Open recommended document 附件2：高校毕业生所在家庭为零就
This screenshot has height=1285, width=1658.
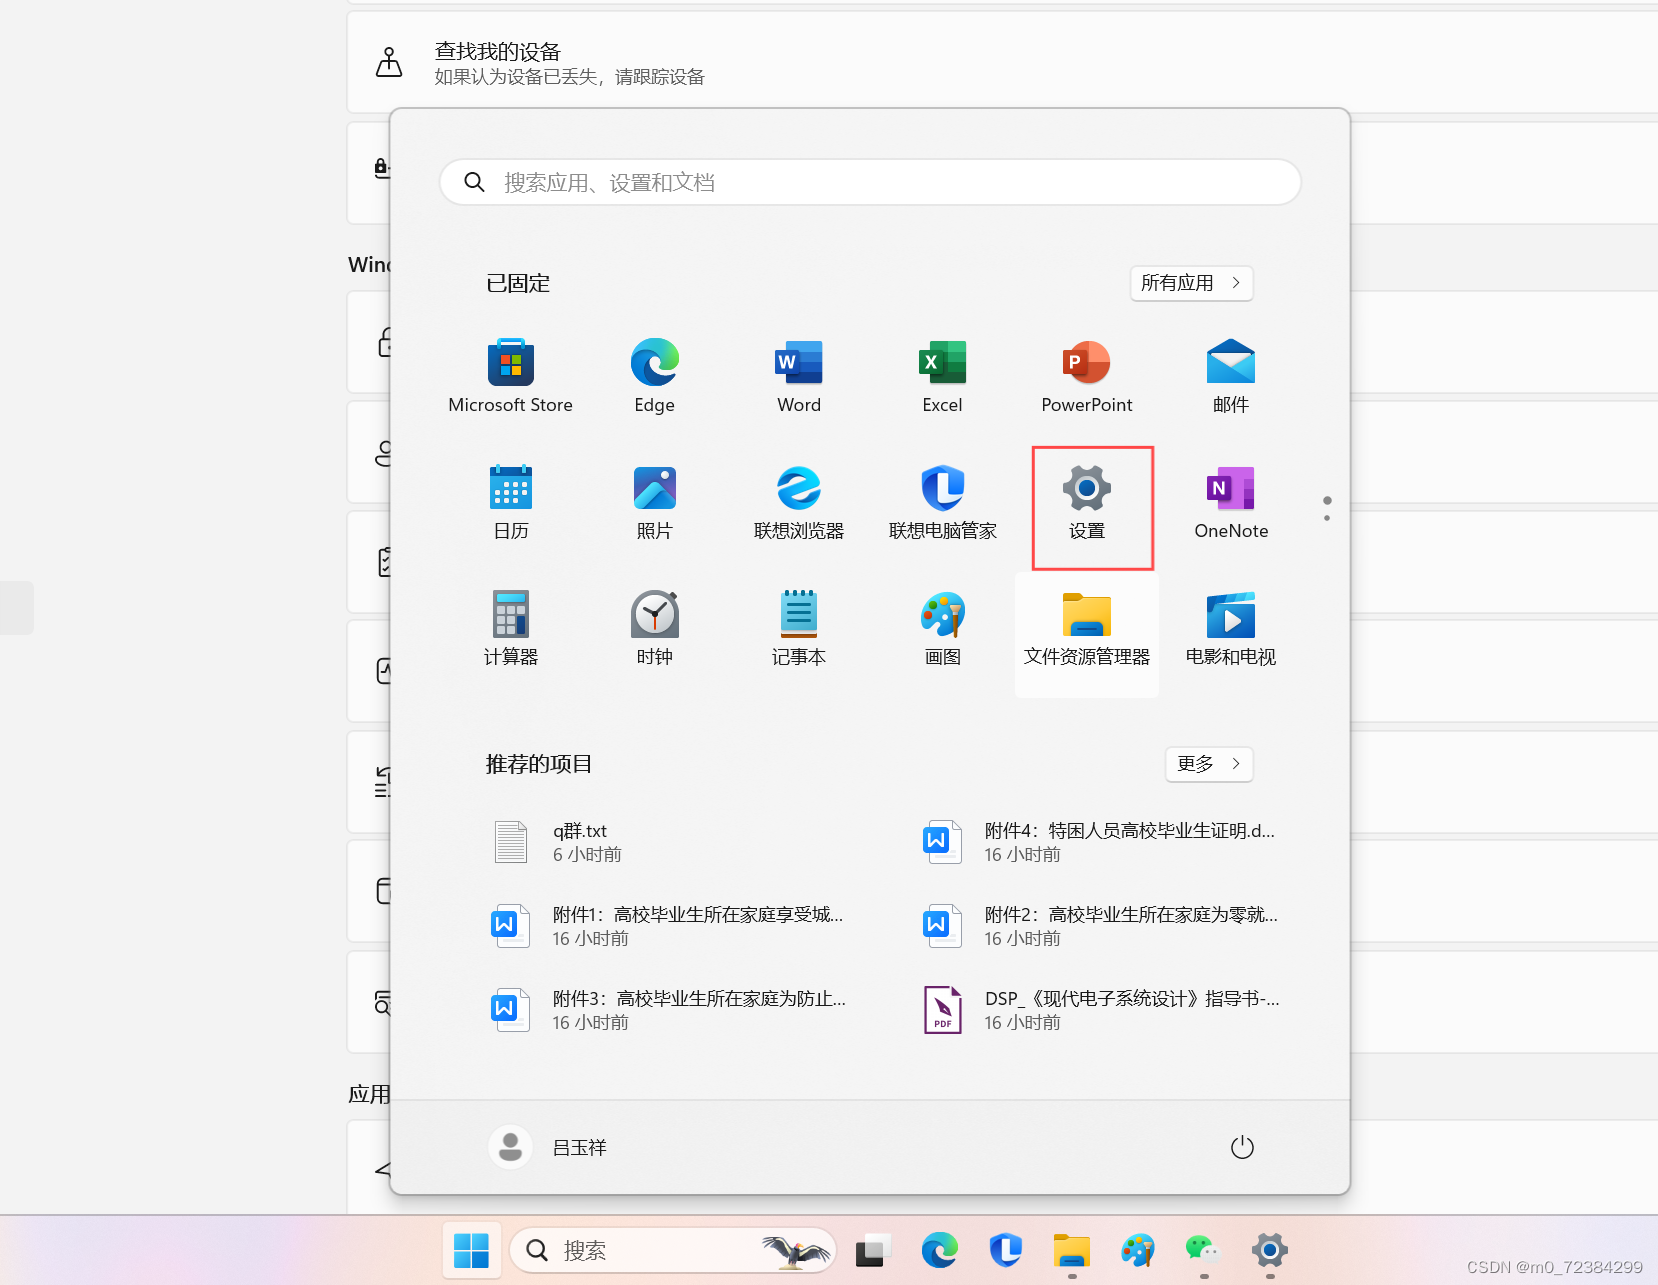pyautogui.click(x=1100, y=926)
